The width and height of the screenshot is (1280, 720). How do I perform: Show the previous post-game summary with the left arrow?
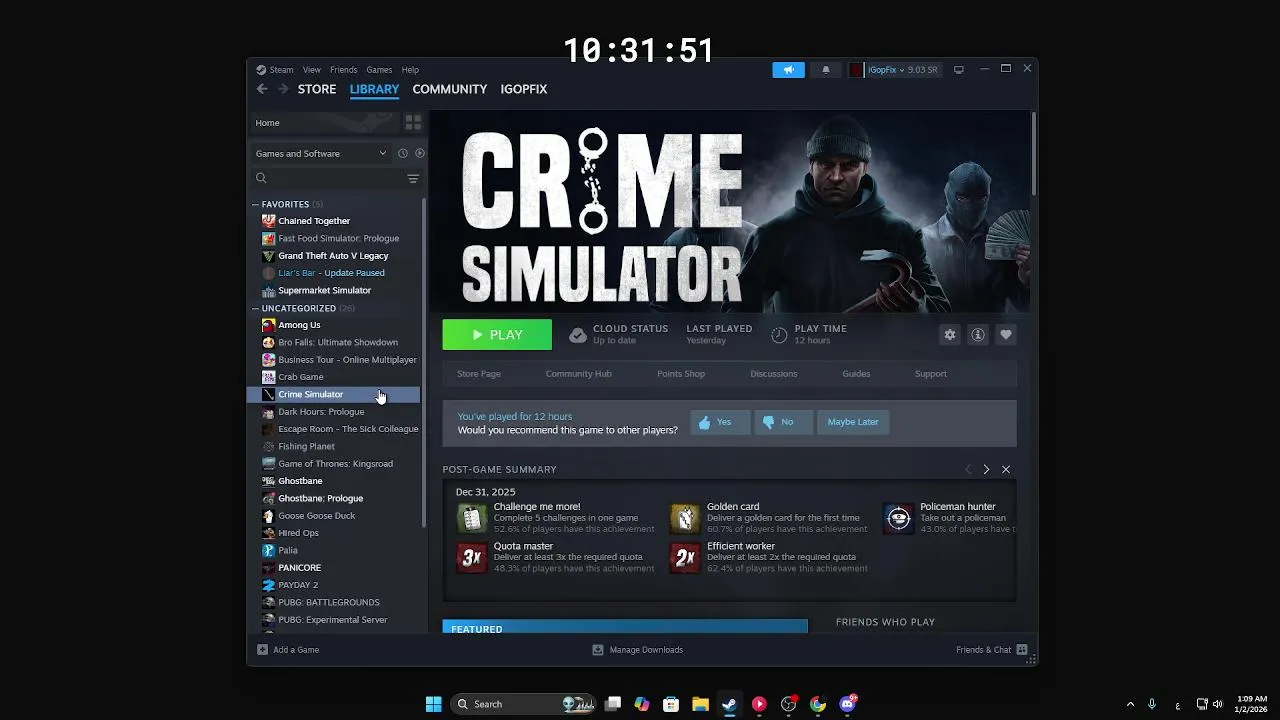tap(967, 469)
